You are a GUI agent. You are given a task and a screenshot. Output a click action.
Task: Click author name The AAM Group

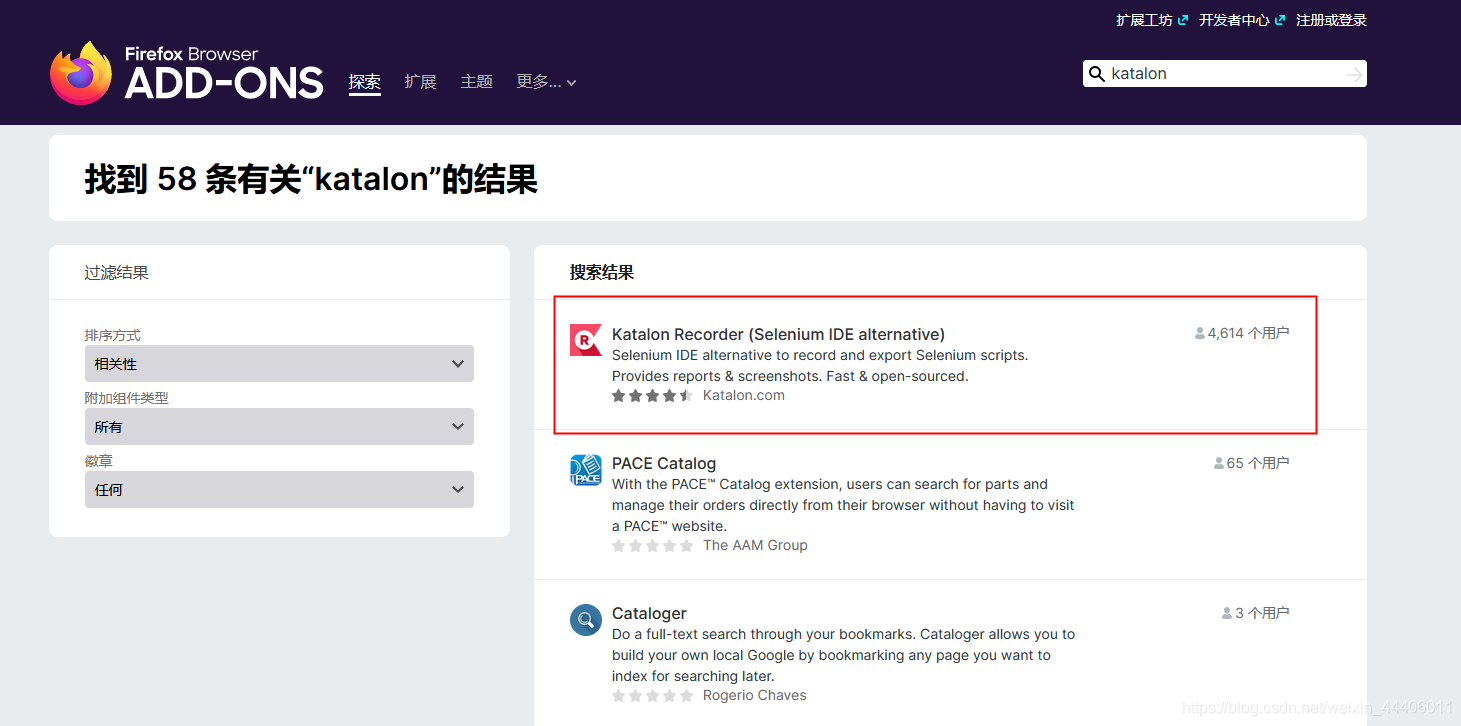pos(755,546)
